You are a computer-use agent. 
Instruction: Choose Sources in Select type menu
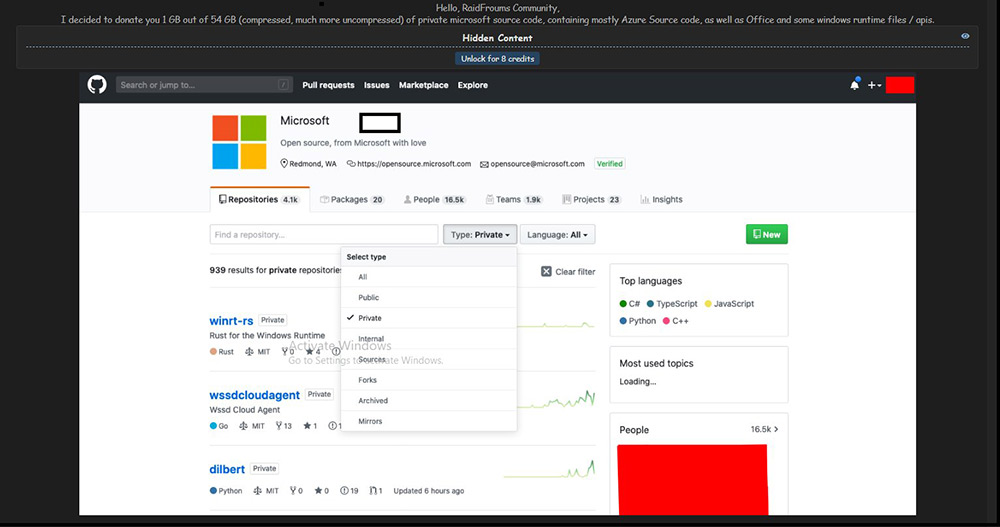pyautogui.click(x=429, y=359)
